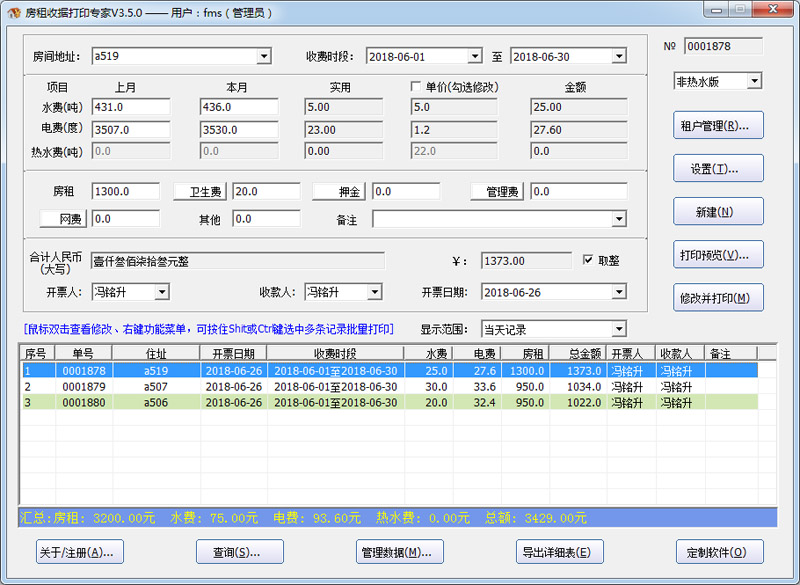
Task: Open the 开票日期 date picker dropdown
Action: [619, 292]
